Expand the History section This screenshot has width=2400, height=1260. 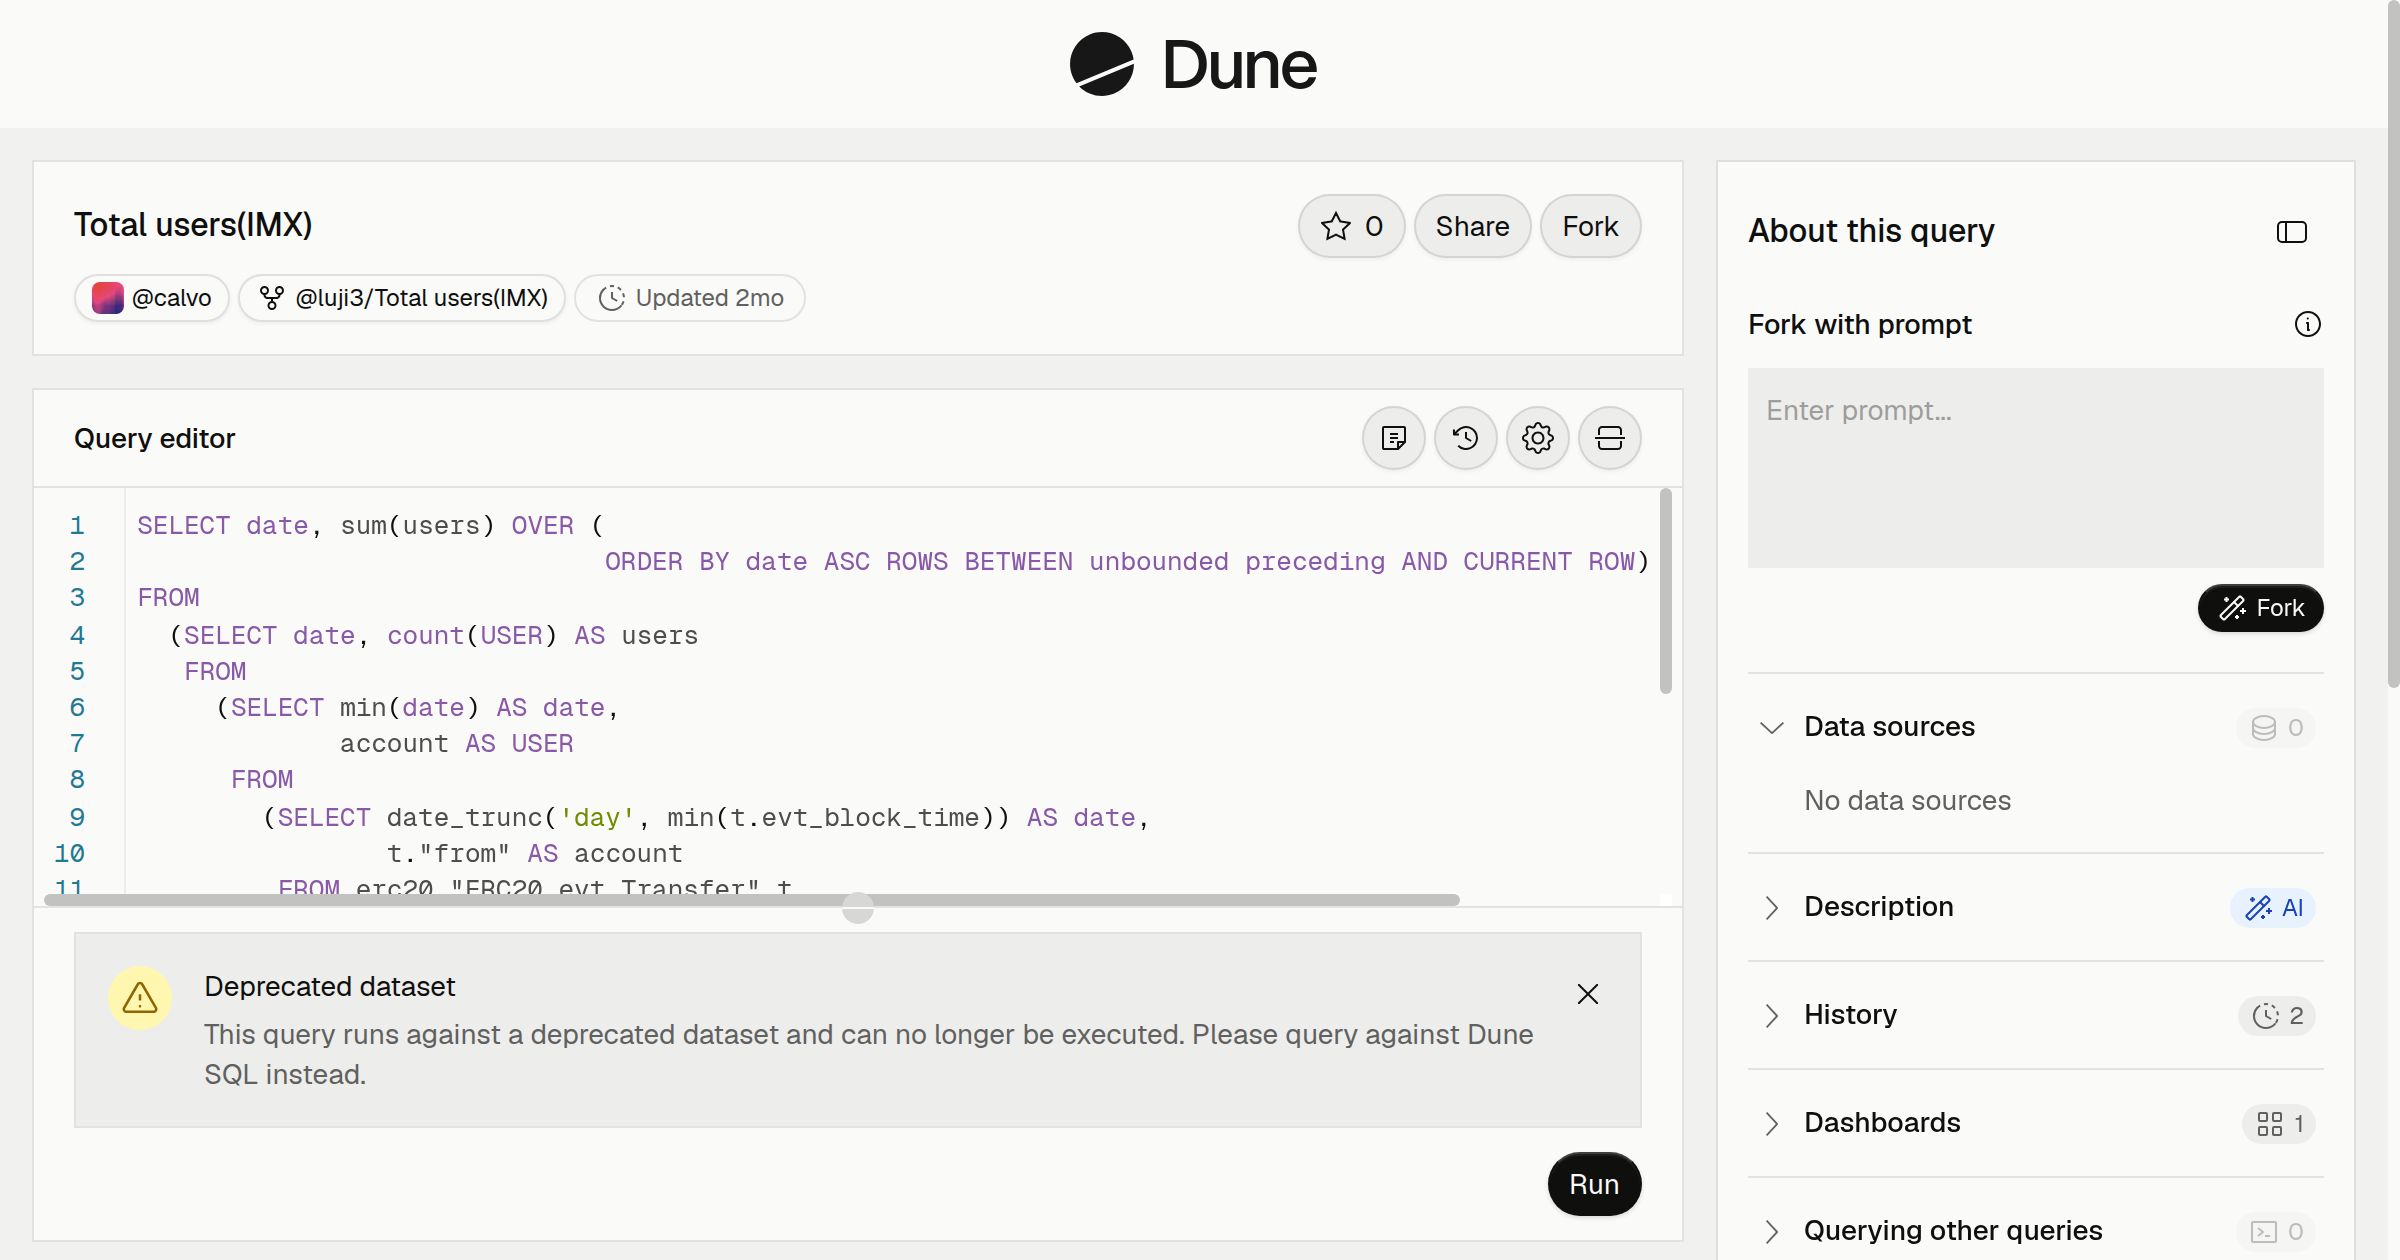(1771, 1016)
